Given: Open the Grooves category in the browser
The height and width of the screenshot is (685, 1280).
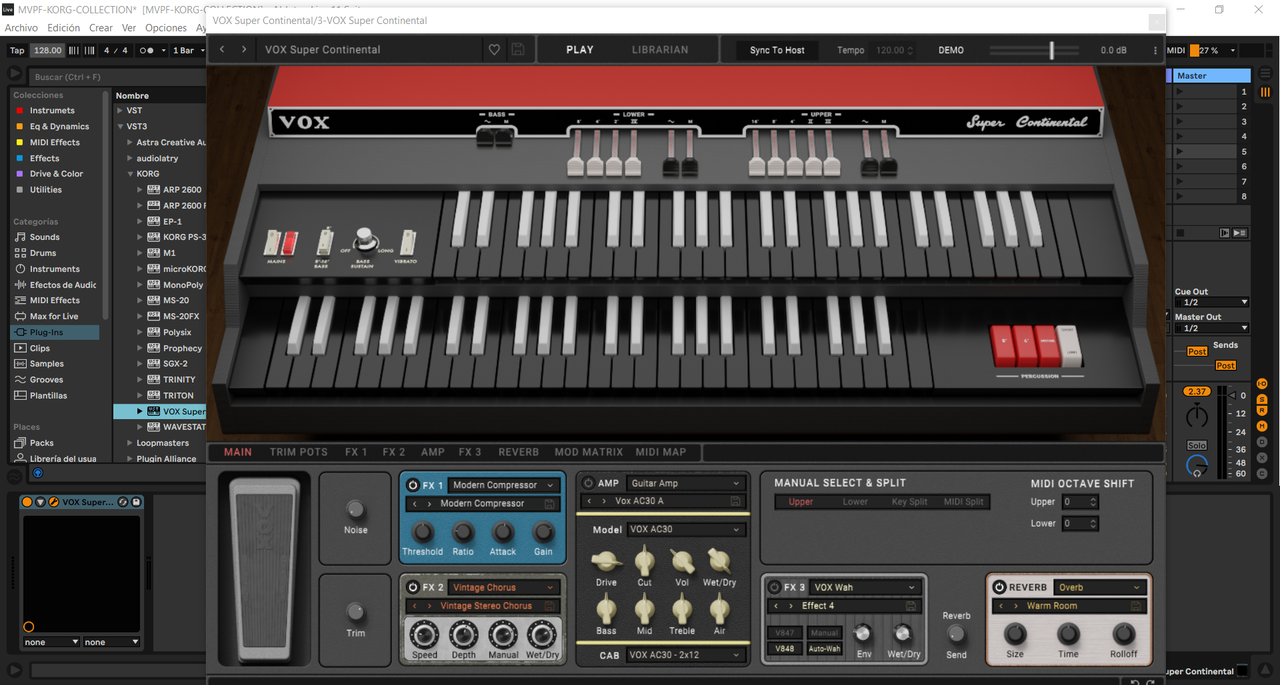Looking at the screenshot, I should pos(46,380).
